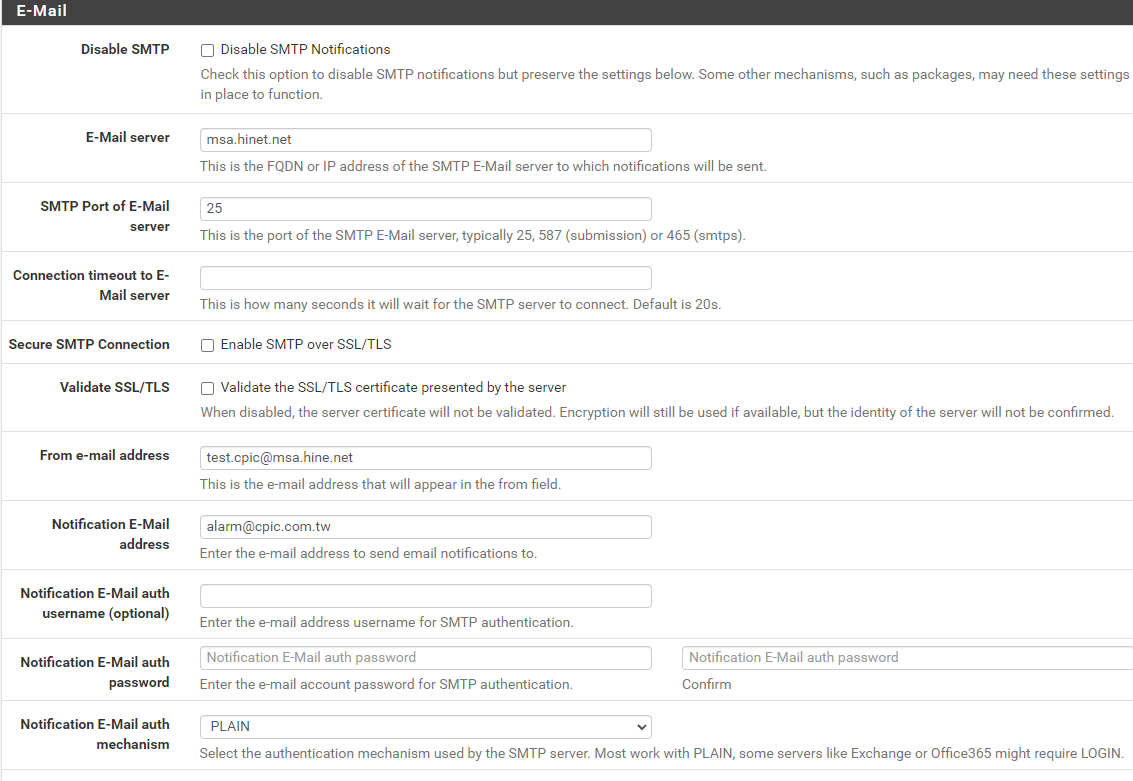Click the "From e-mail address" row label
This screenshot has width=1133, height=781.
coord(104,455)
